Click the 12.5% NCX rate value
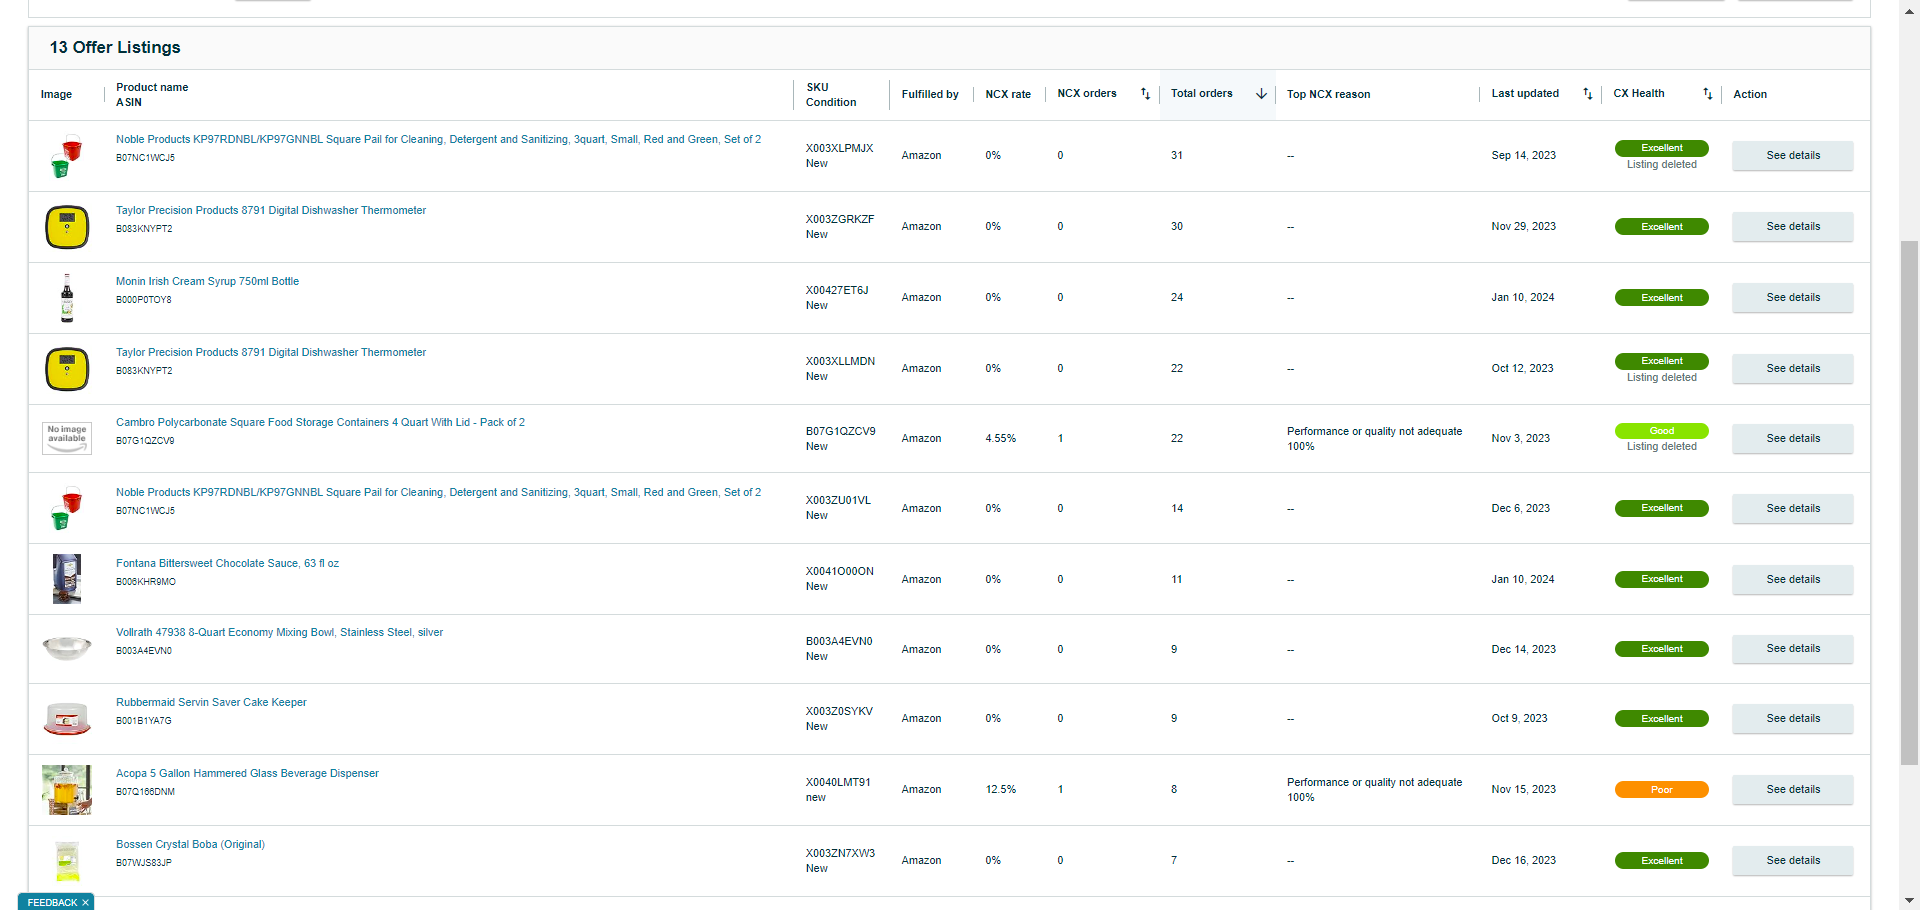Viewport: 1920px width, 910px height. pyautogui.click(x=1000, y=790)
